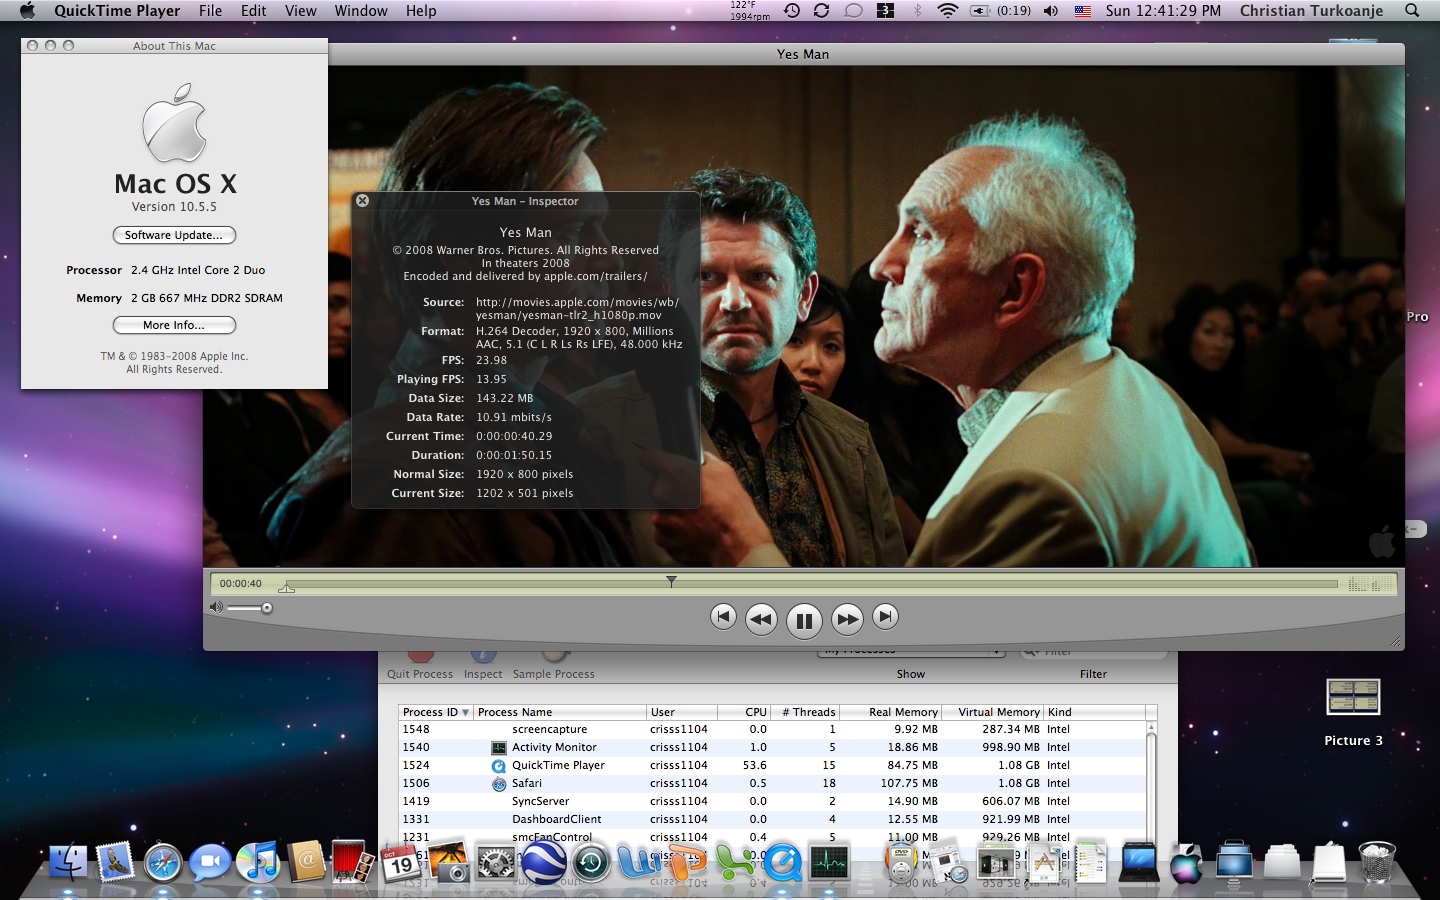Sort by Virtual Memory column header
The height and width of the screenshot is (900, 1440).
(x=993, y=712)
